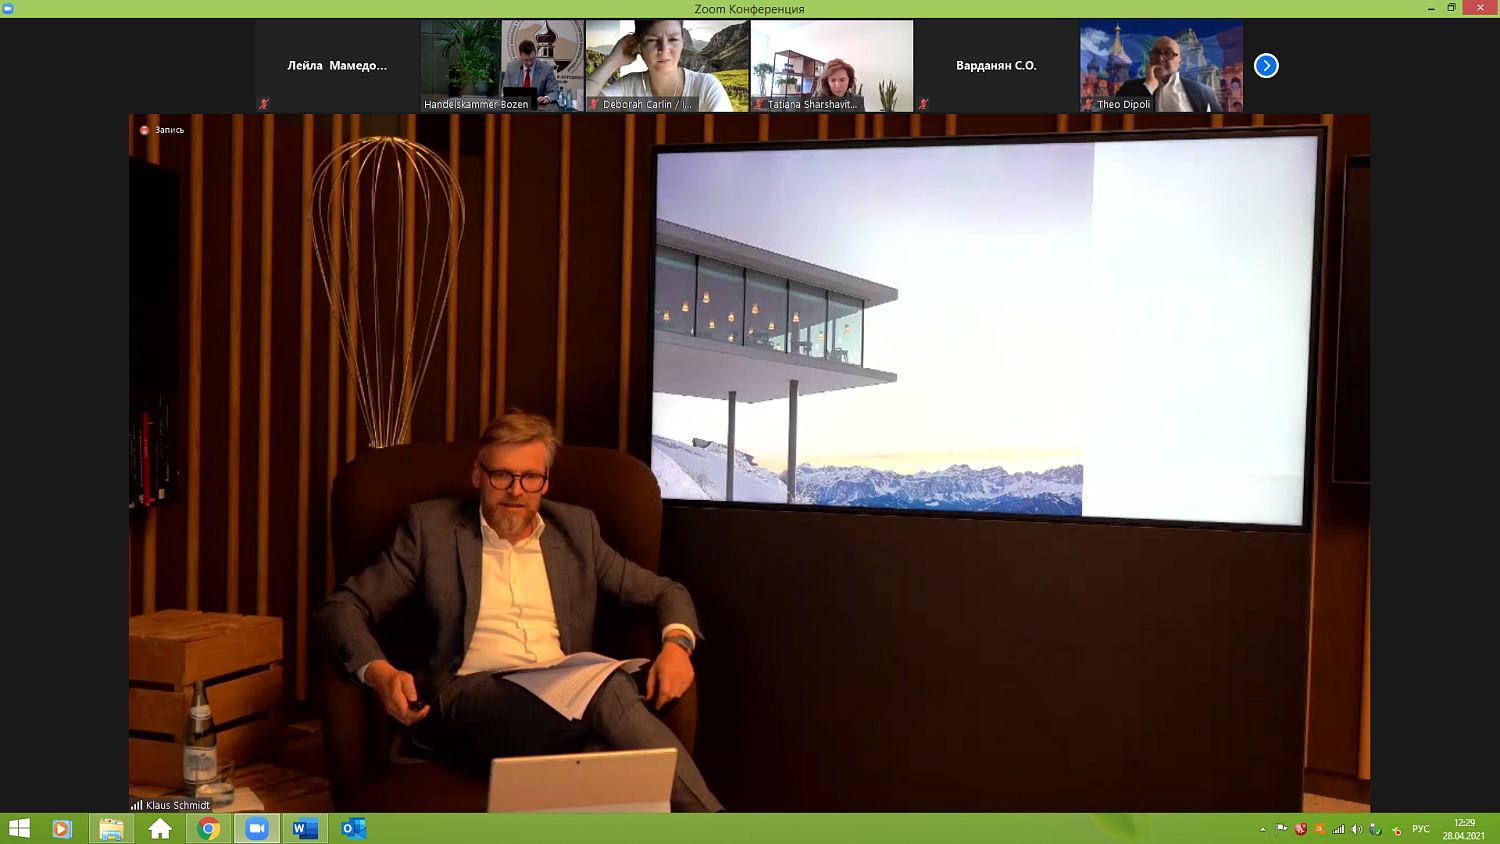Click the green checkmark recording tray icon
Viewport: 1500px width, 844px height.
[1396, 830]
